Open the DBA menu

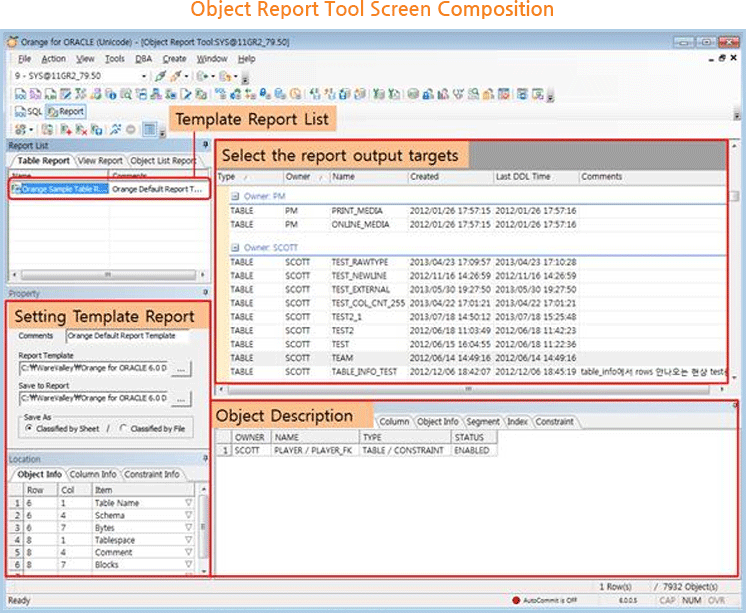(x=143, y=59)
